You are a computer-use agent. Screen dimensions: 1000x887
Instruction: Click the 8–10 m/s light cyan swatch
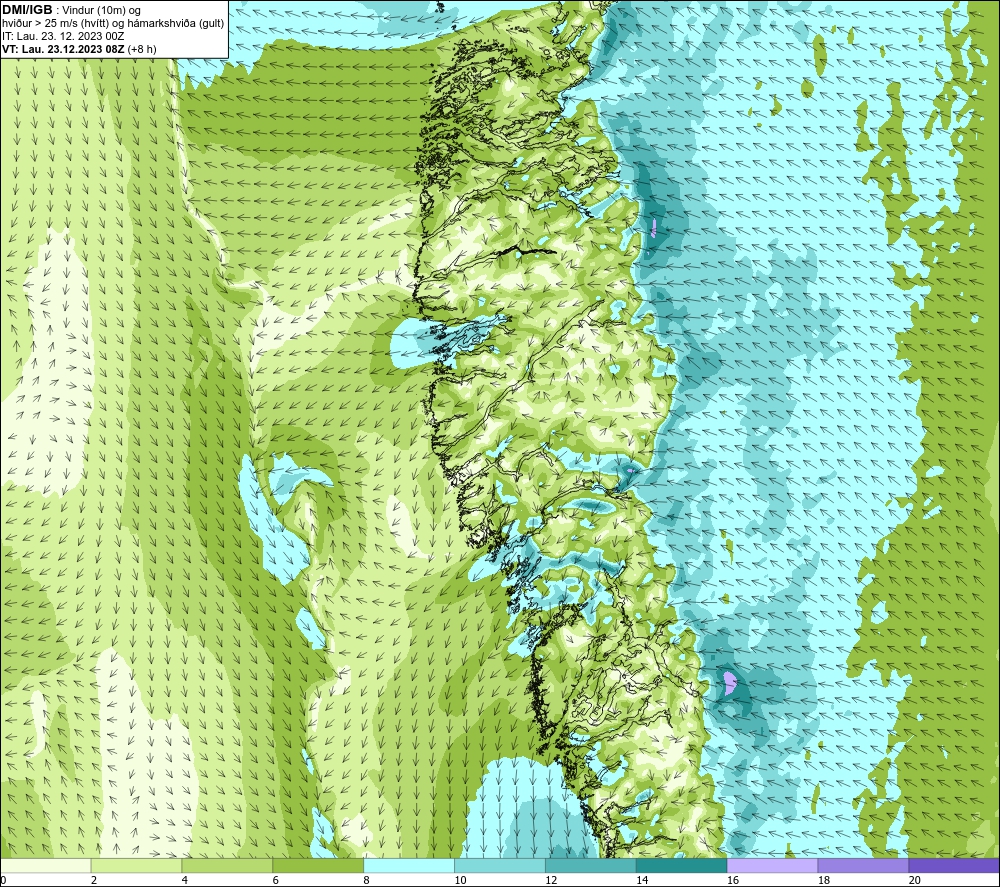click(x=409, y=865)
